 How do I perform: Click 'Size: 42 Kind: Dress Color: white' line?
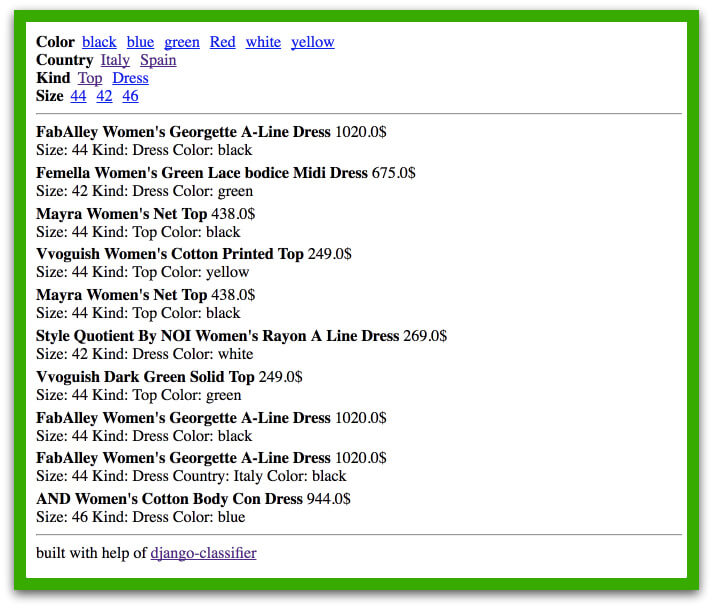(x=145, y=354)
